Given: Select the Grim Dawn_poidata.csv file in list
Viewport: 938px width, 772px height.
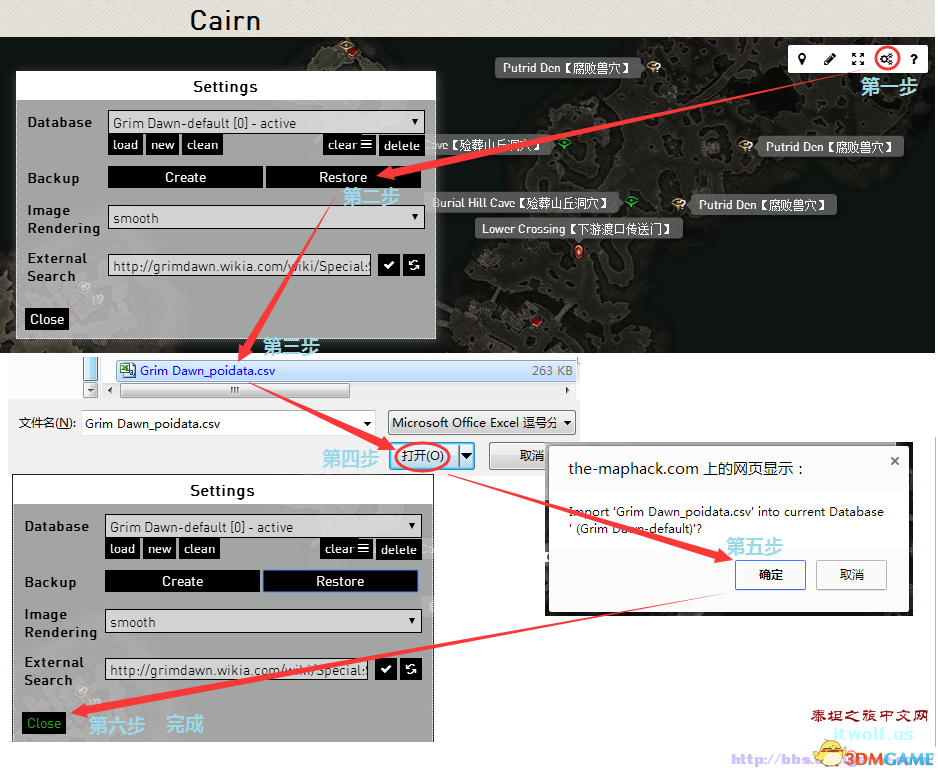Looking at the screenshot, I should 207,370.
